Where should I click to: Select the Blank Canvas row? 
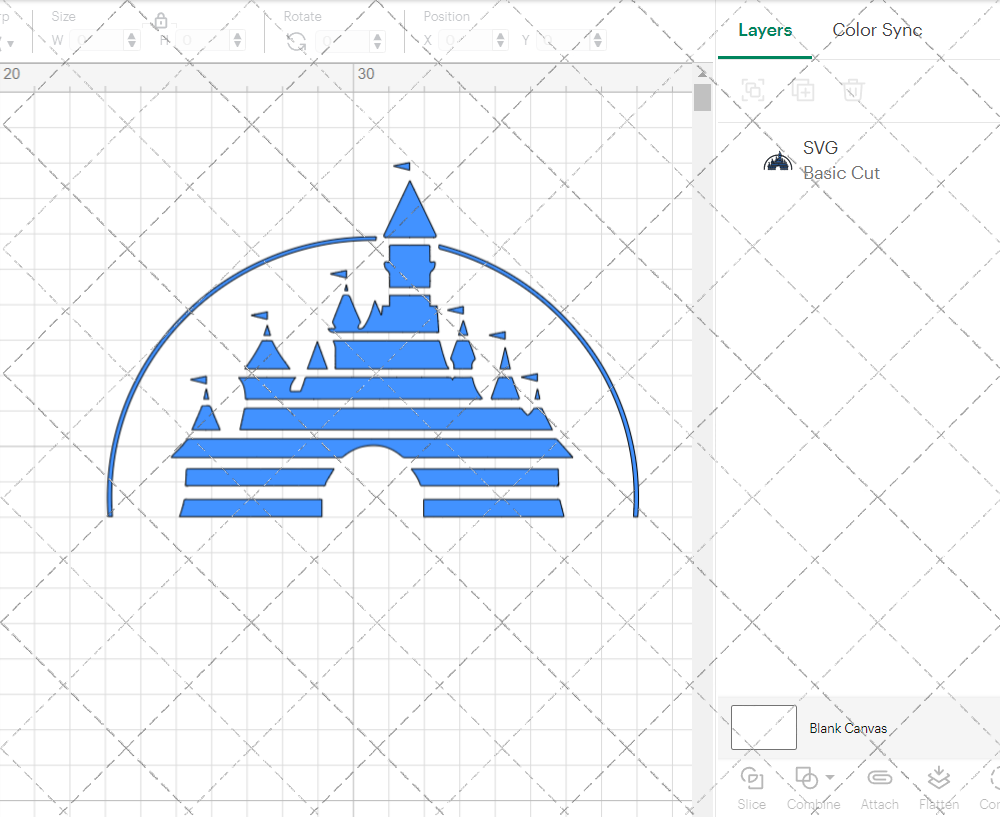(858, 728)
